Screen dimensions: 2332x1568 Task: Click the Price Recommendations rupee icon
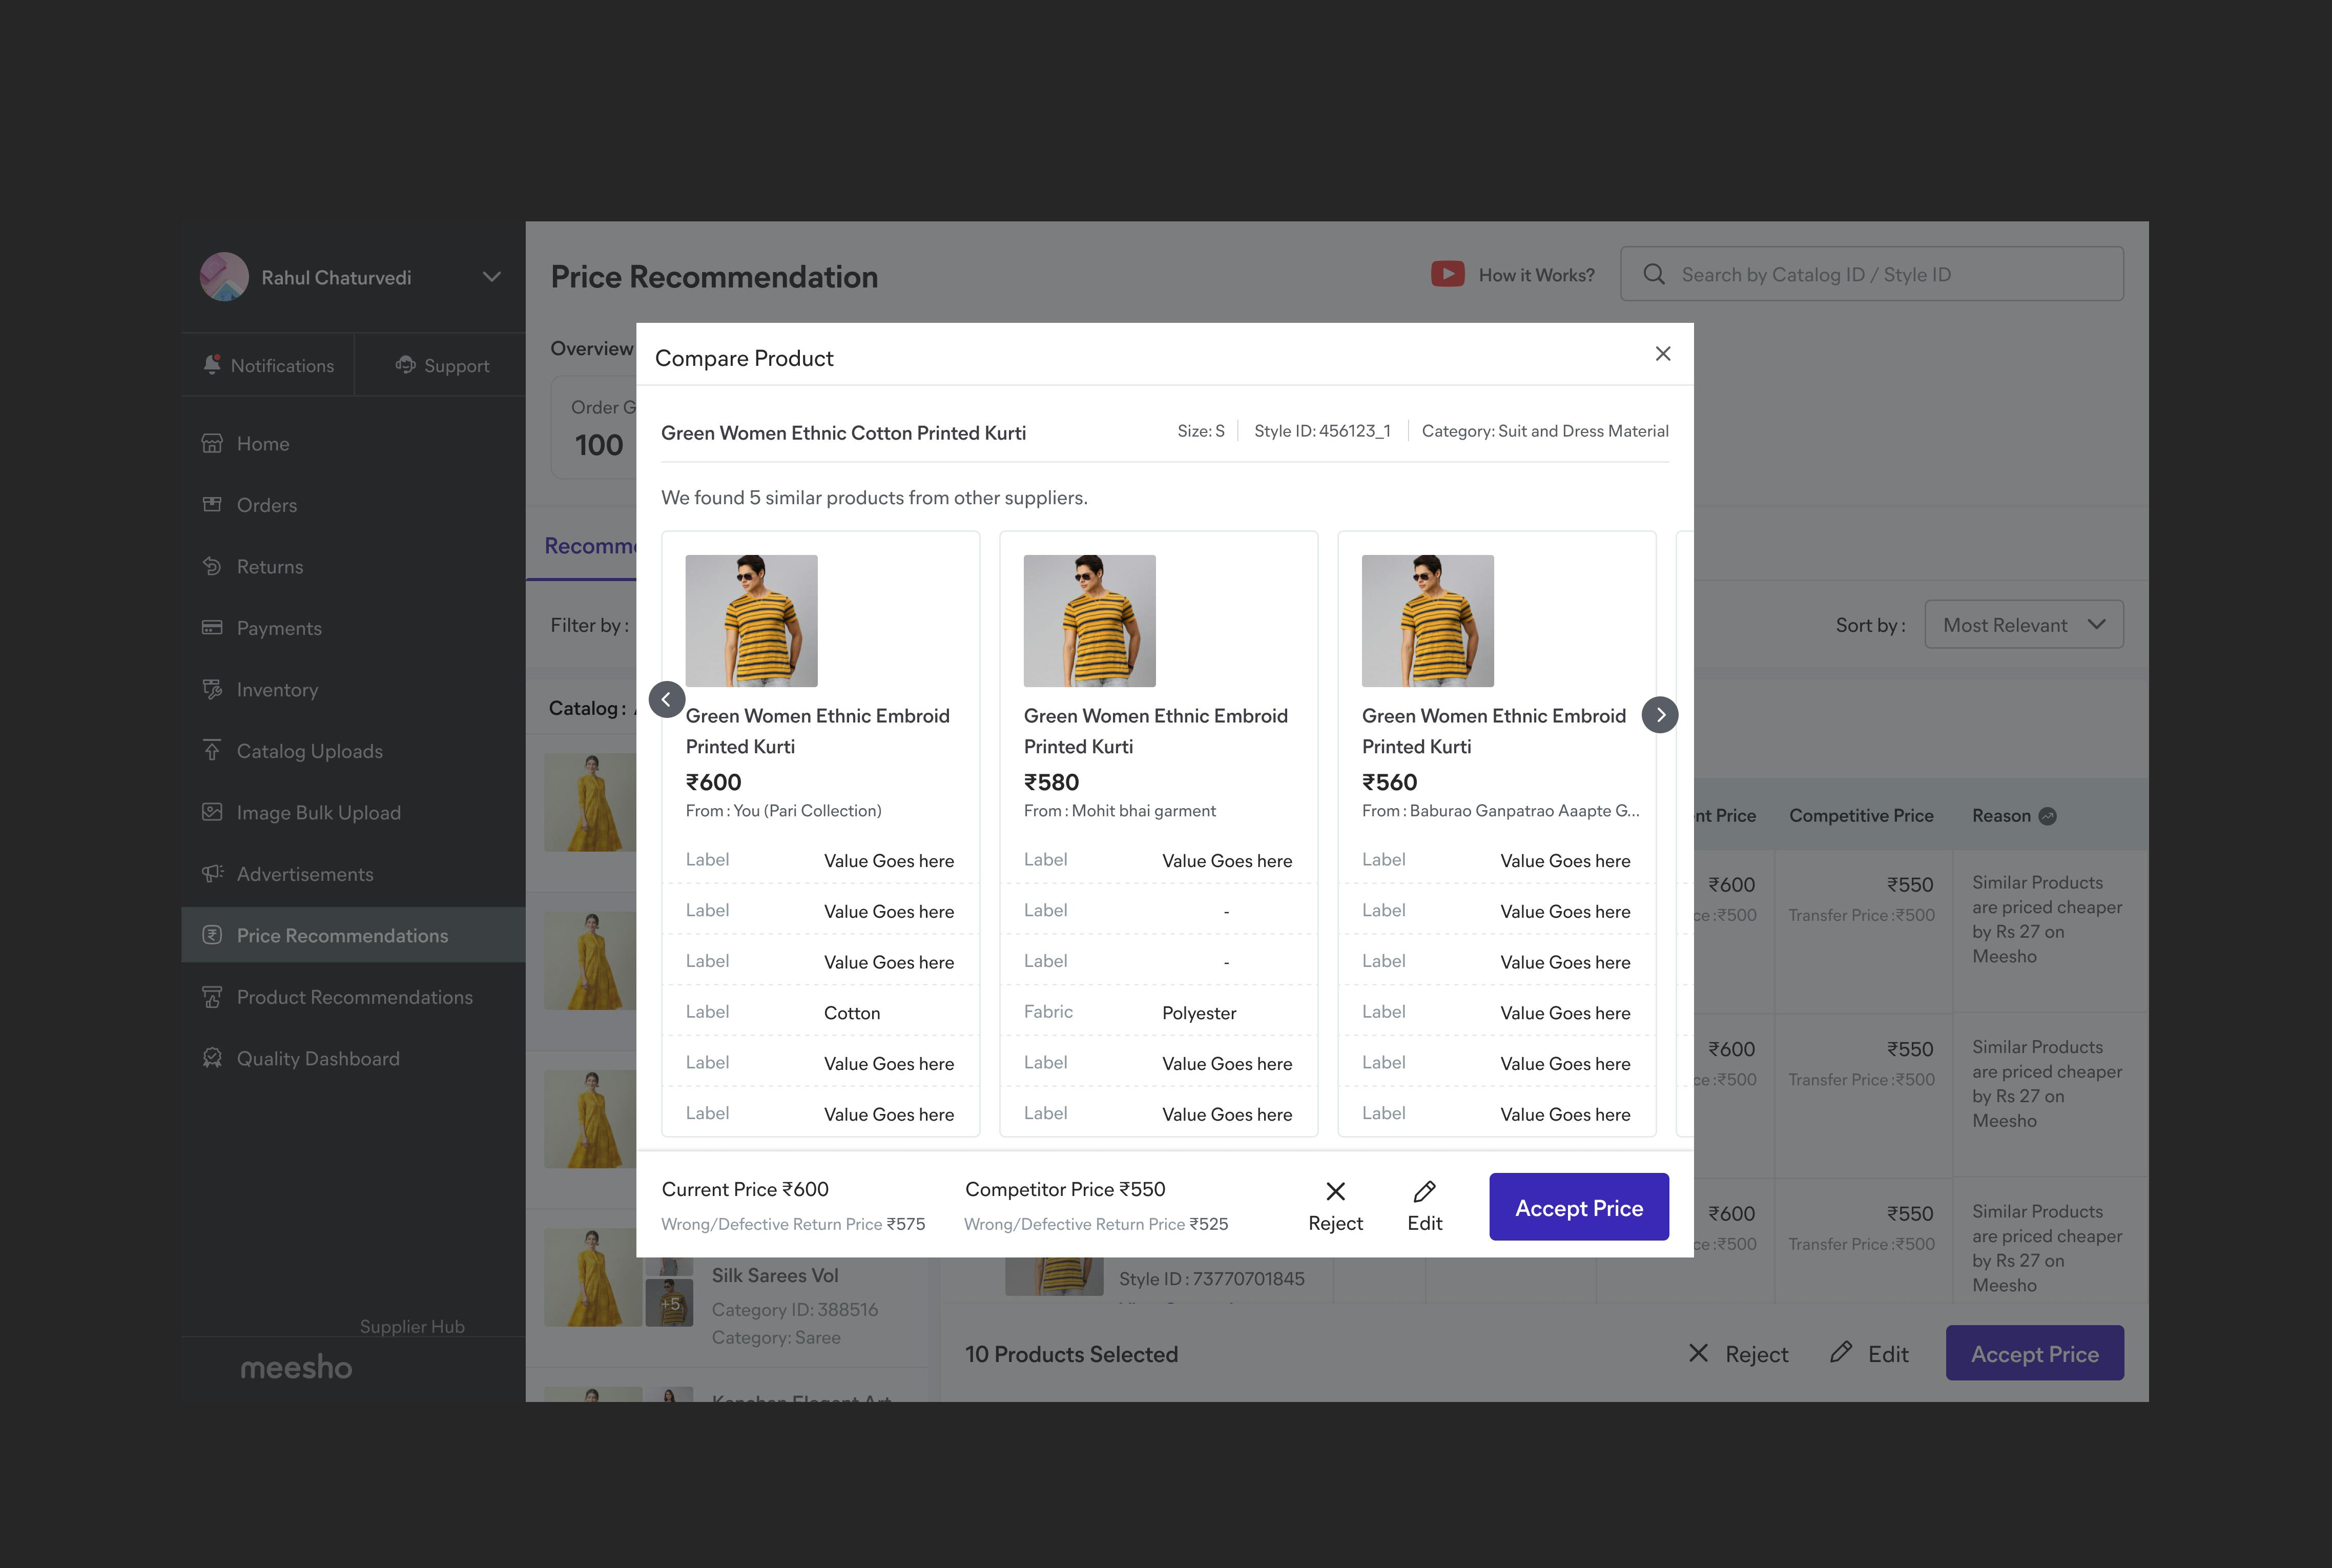point(212,935)
